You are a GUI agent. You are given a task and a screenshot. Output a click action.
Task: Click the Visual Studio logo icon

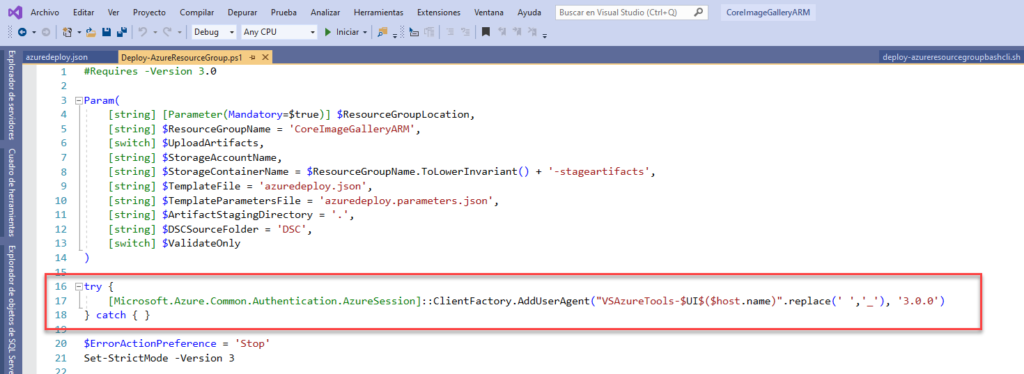coord(16,12)
